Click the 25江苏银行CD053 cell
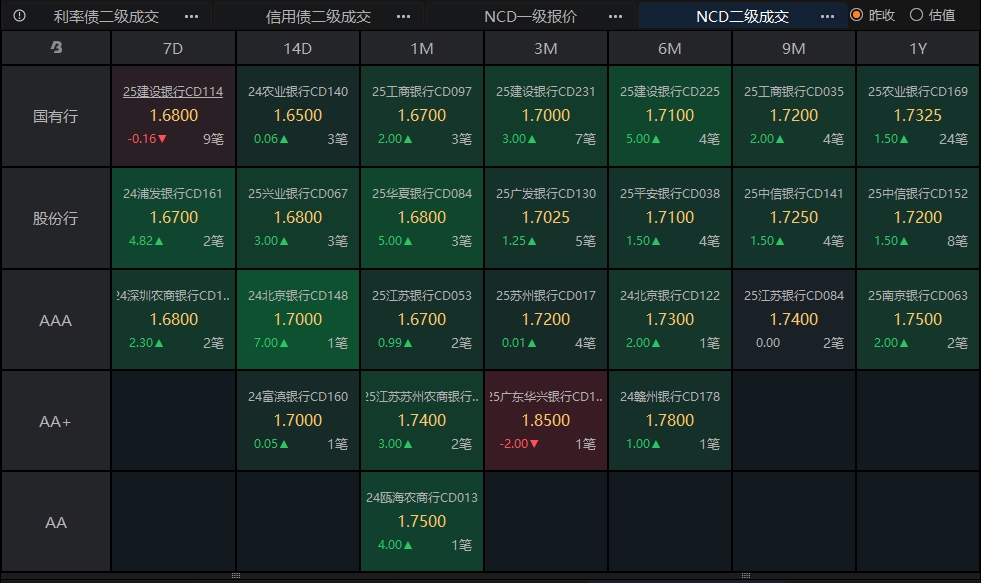Viewport: 981px width, 583px height. 422,320
